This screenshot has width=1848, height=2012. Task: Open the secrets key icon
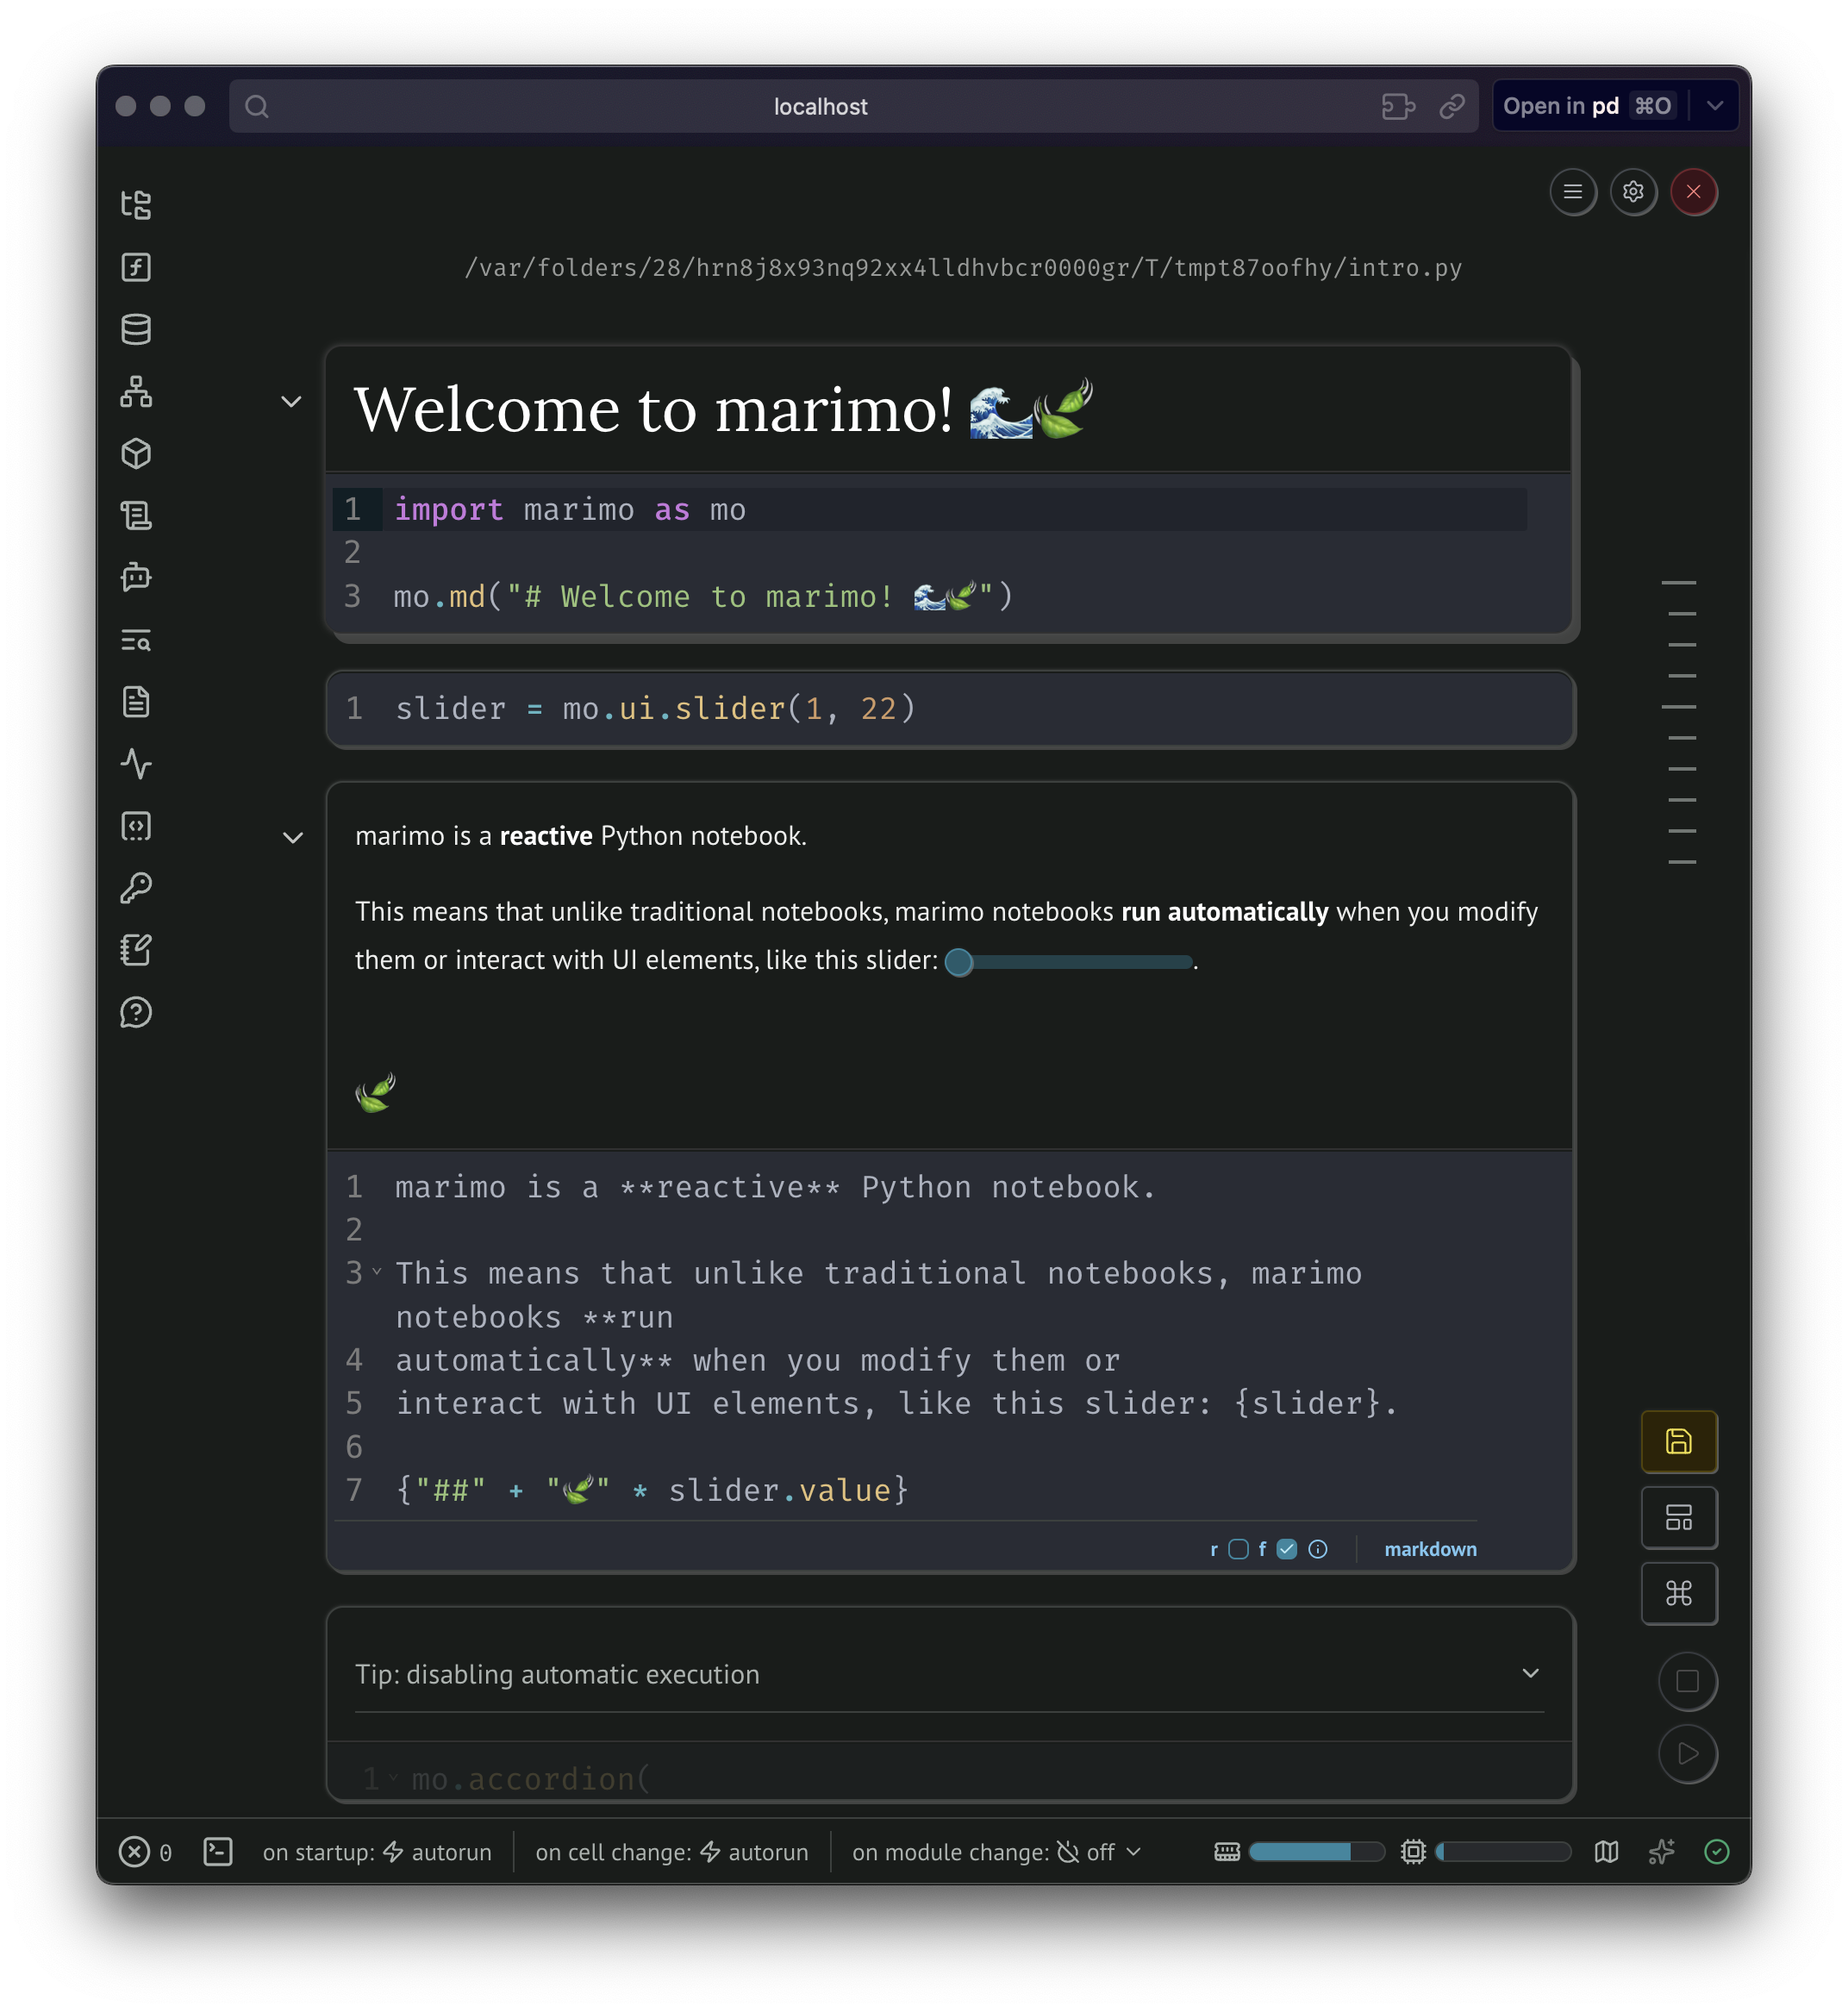coord(136,888)
